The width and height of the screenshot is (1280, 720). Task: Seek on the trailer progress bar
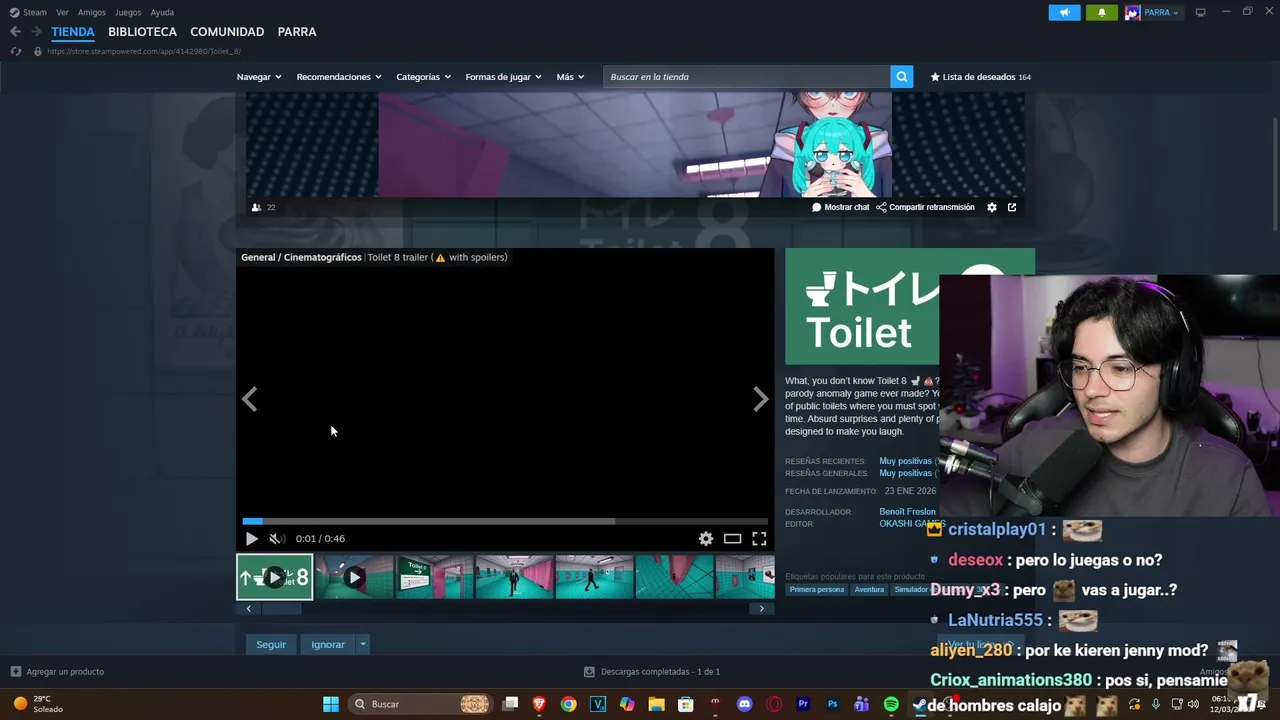[505, 521]
